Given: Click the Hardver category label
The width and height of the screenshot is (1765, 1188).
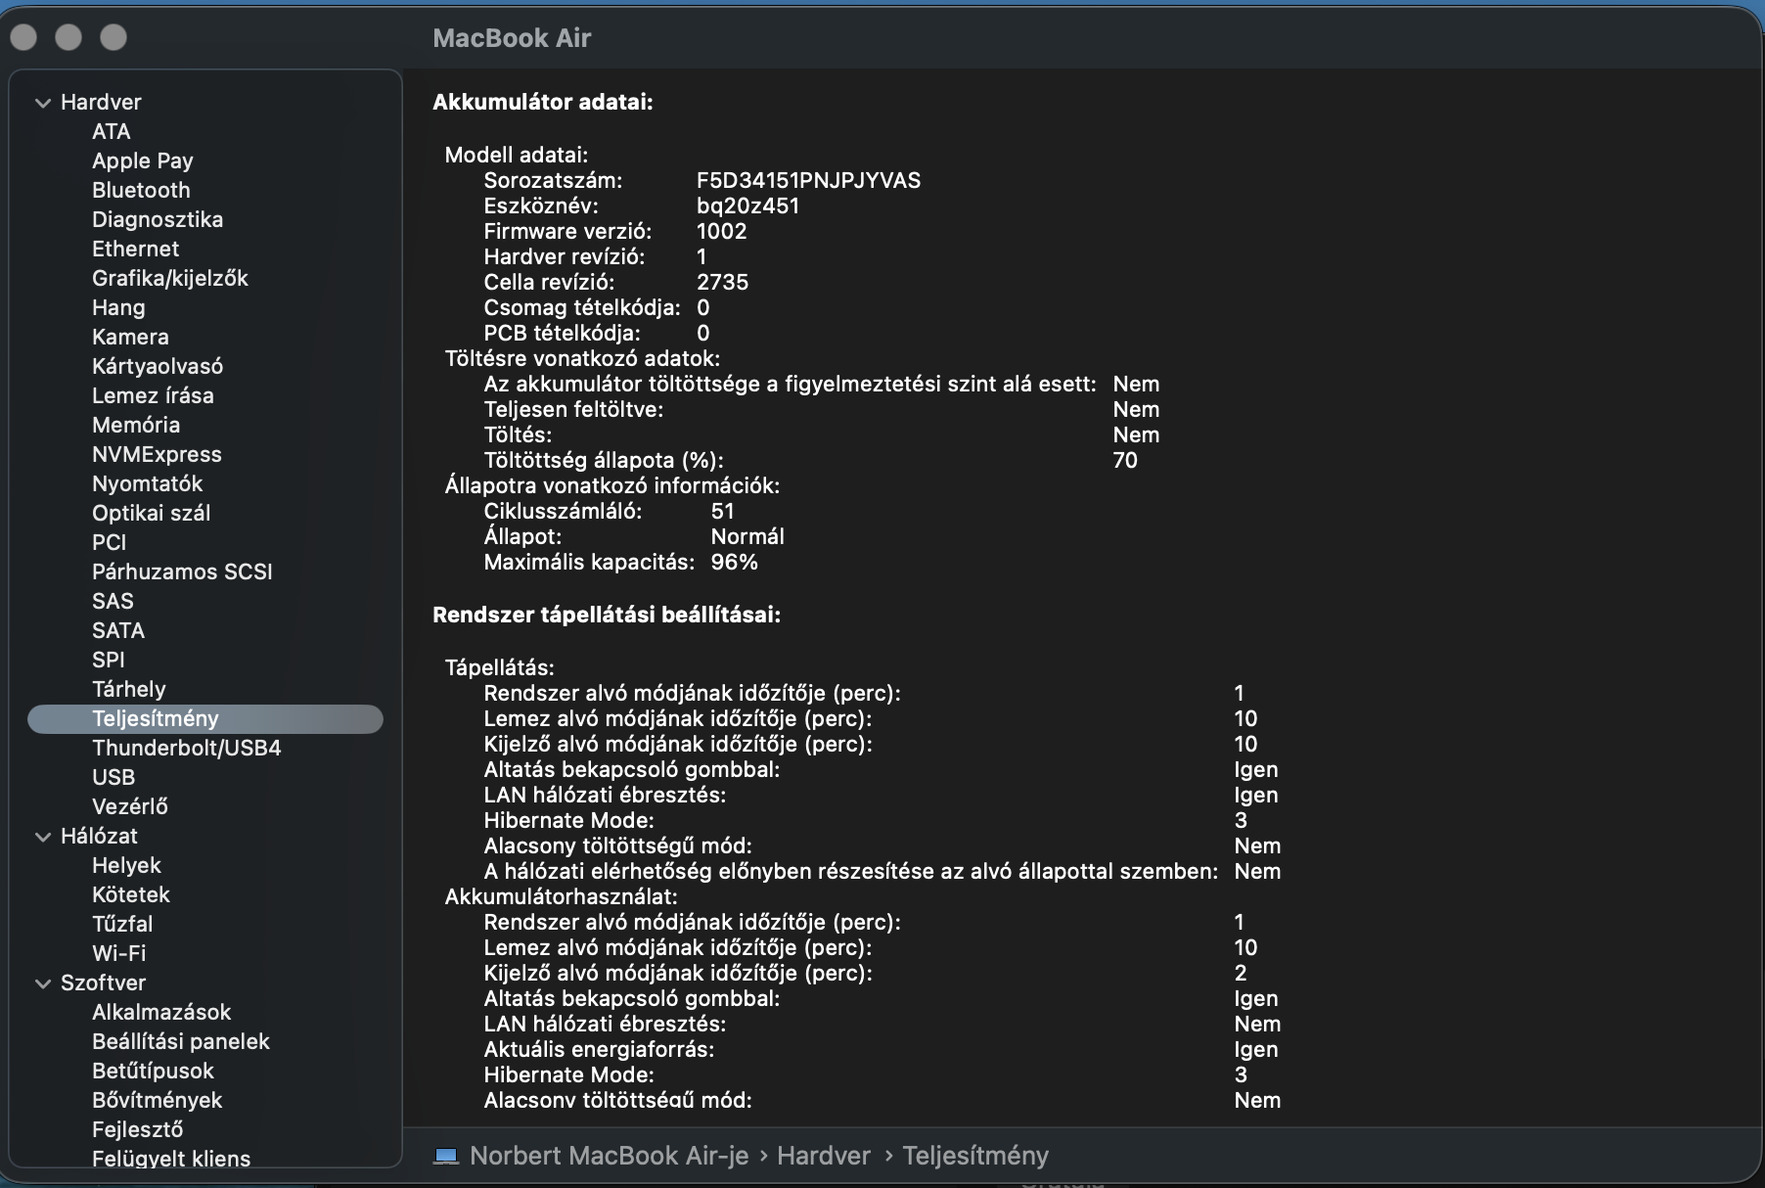Looking at the screenshot, I should click(101, 102).
